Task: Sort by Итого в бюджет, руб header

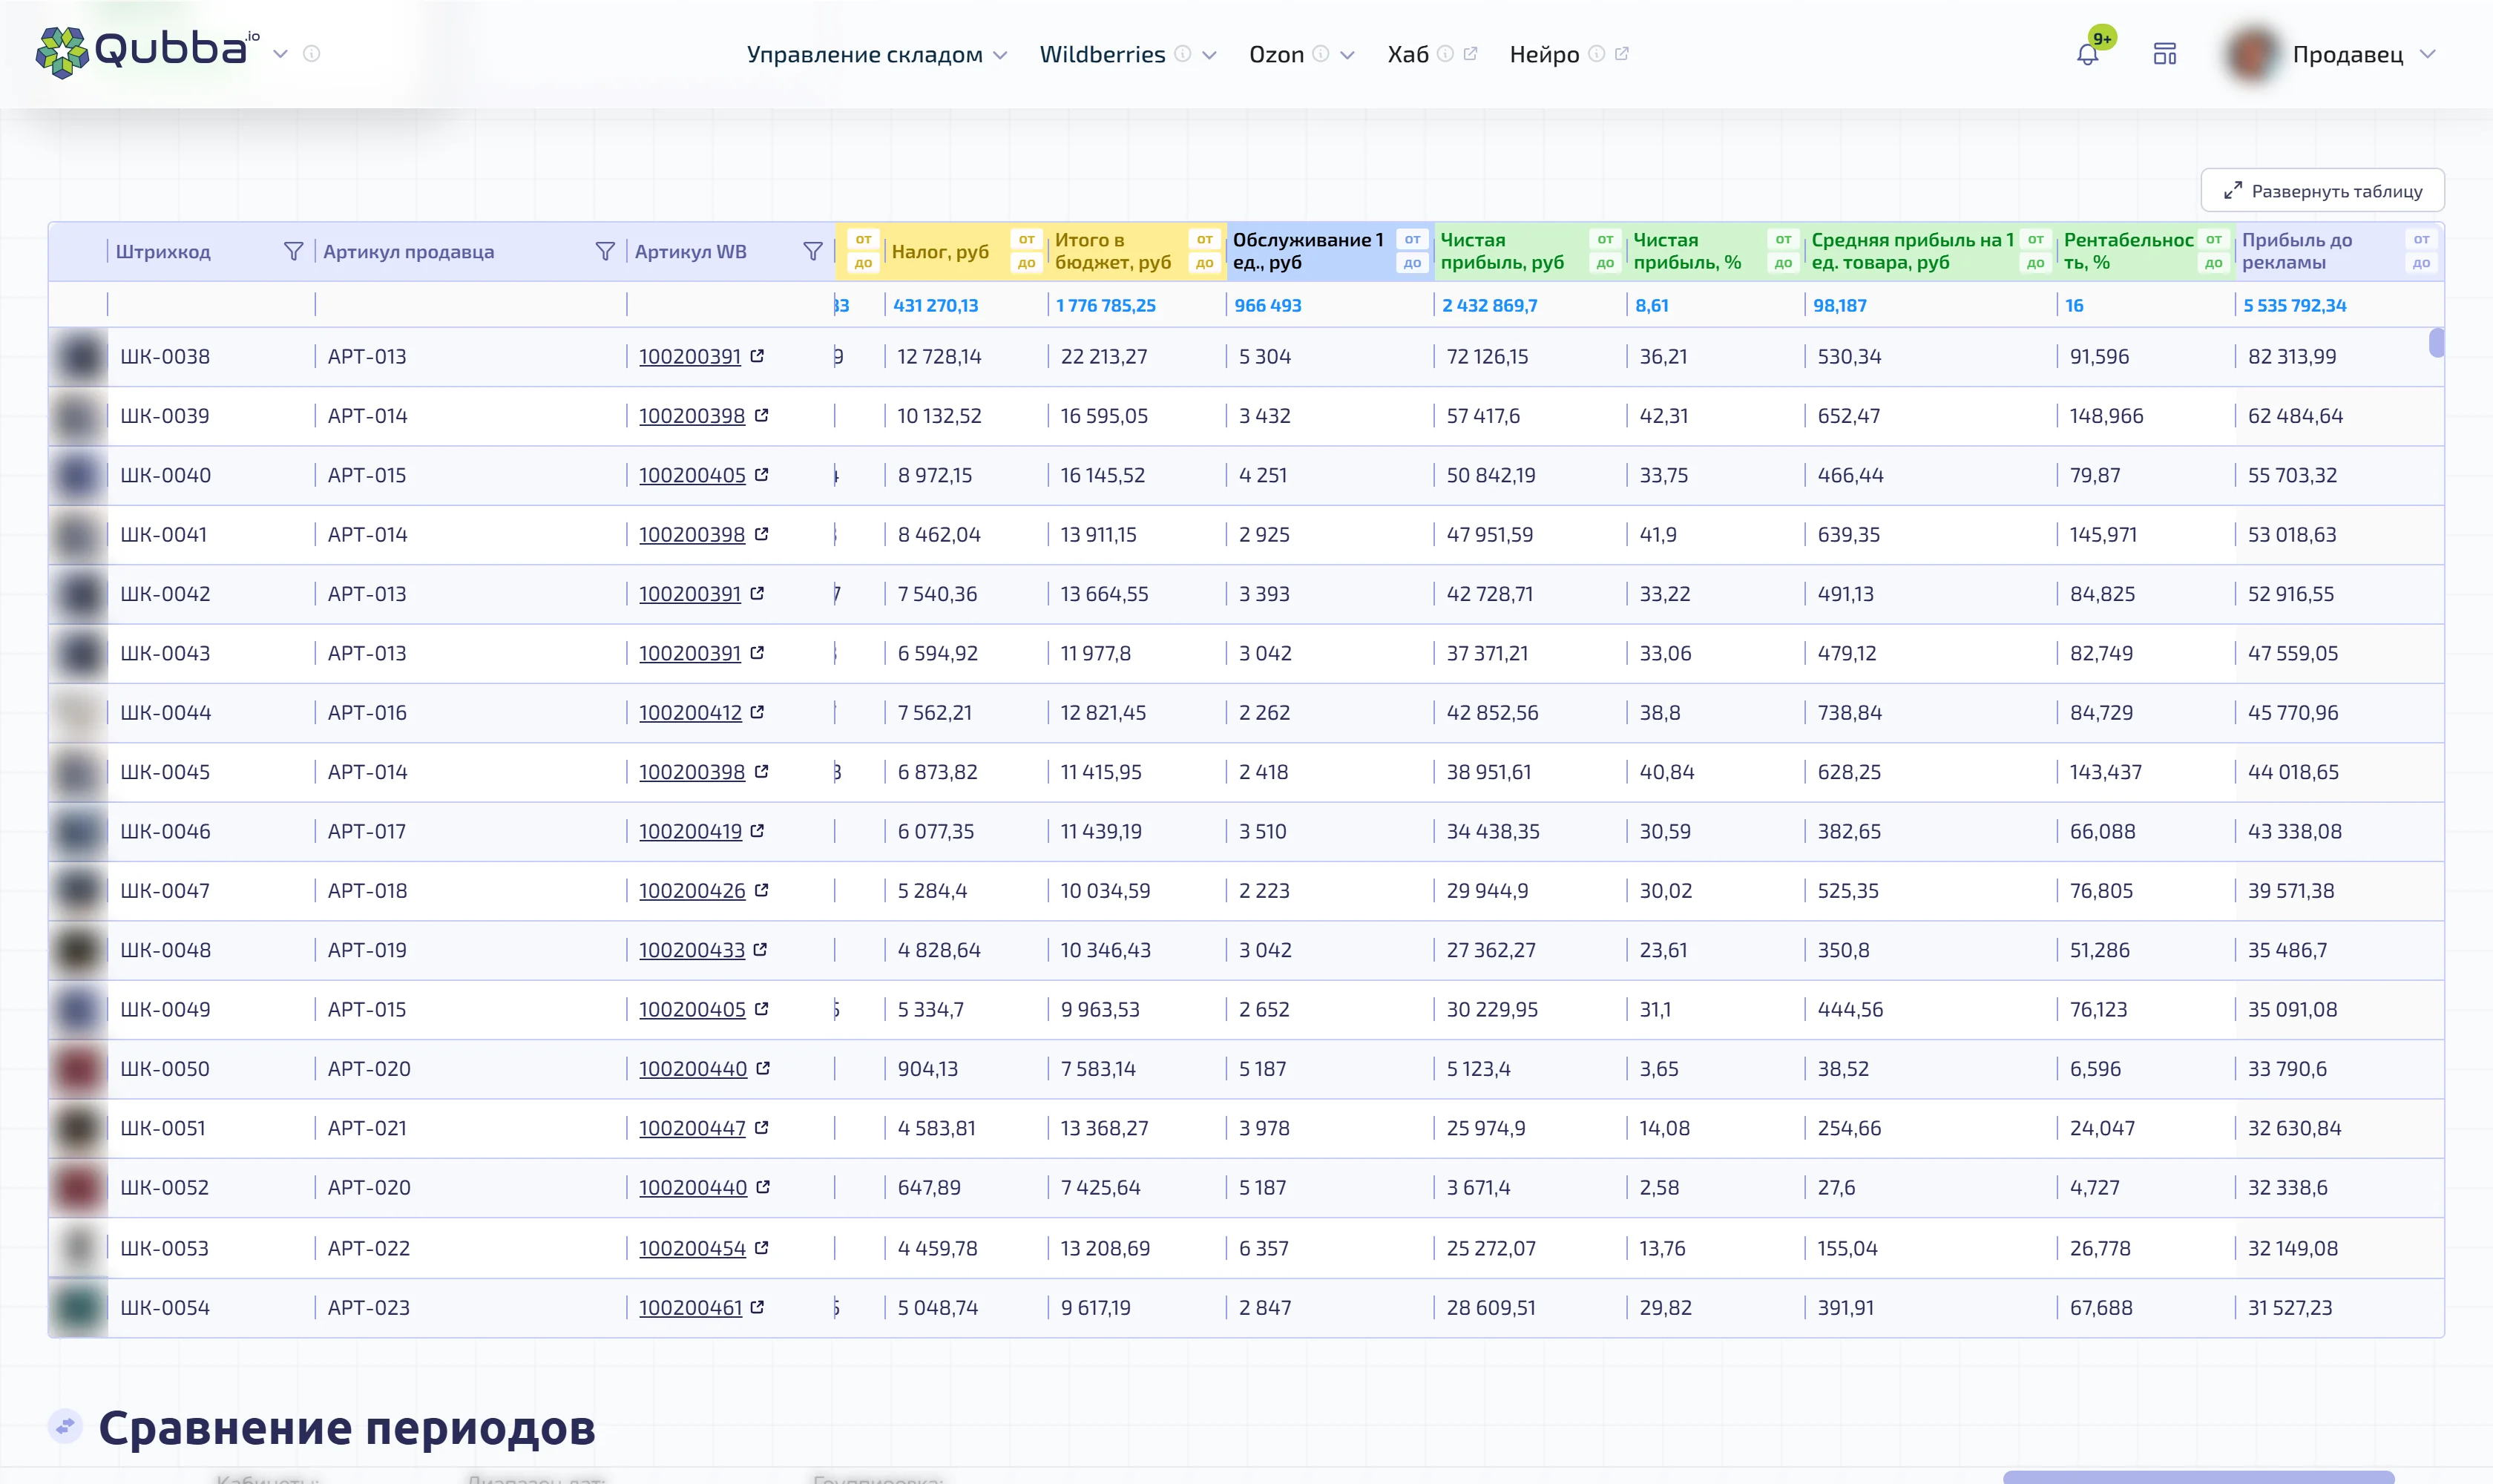Action: [1112, 251]
